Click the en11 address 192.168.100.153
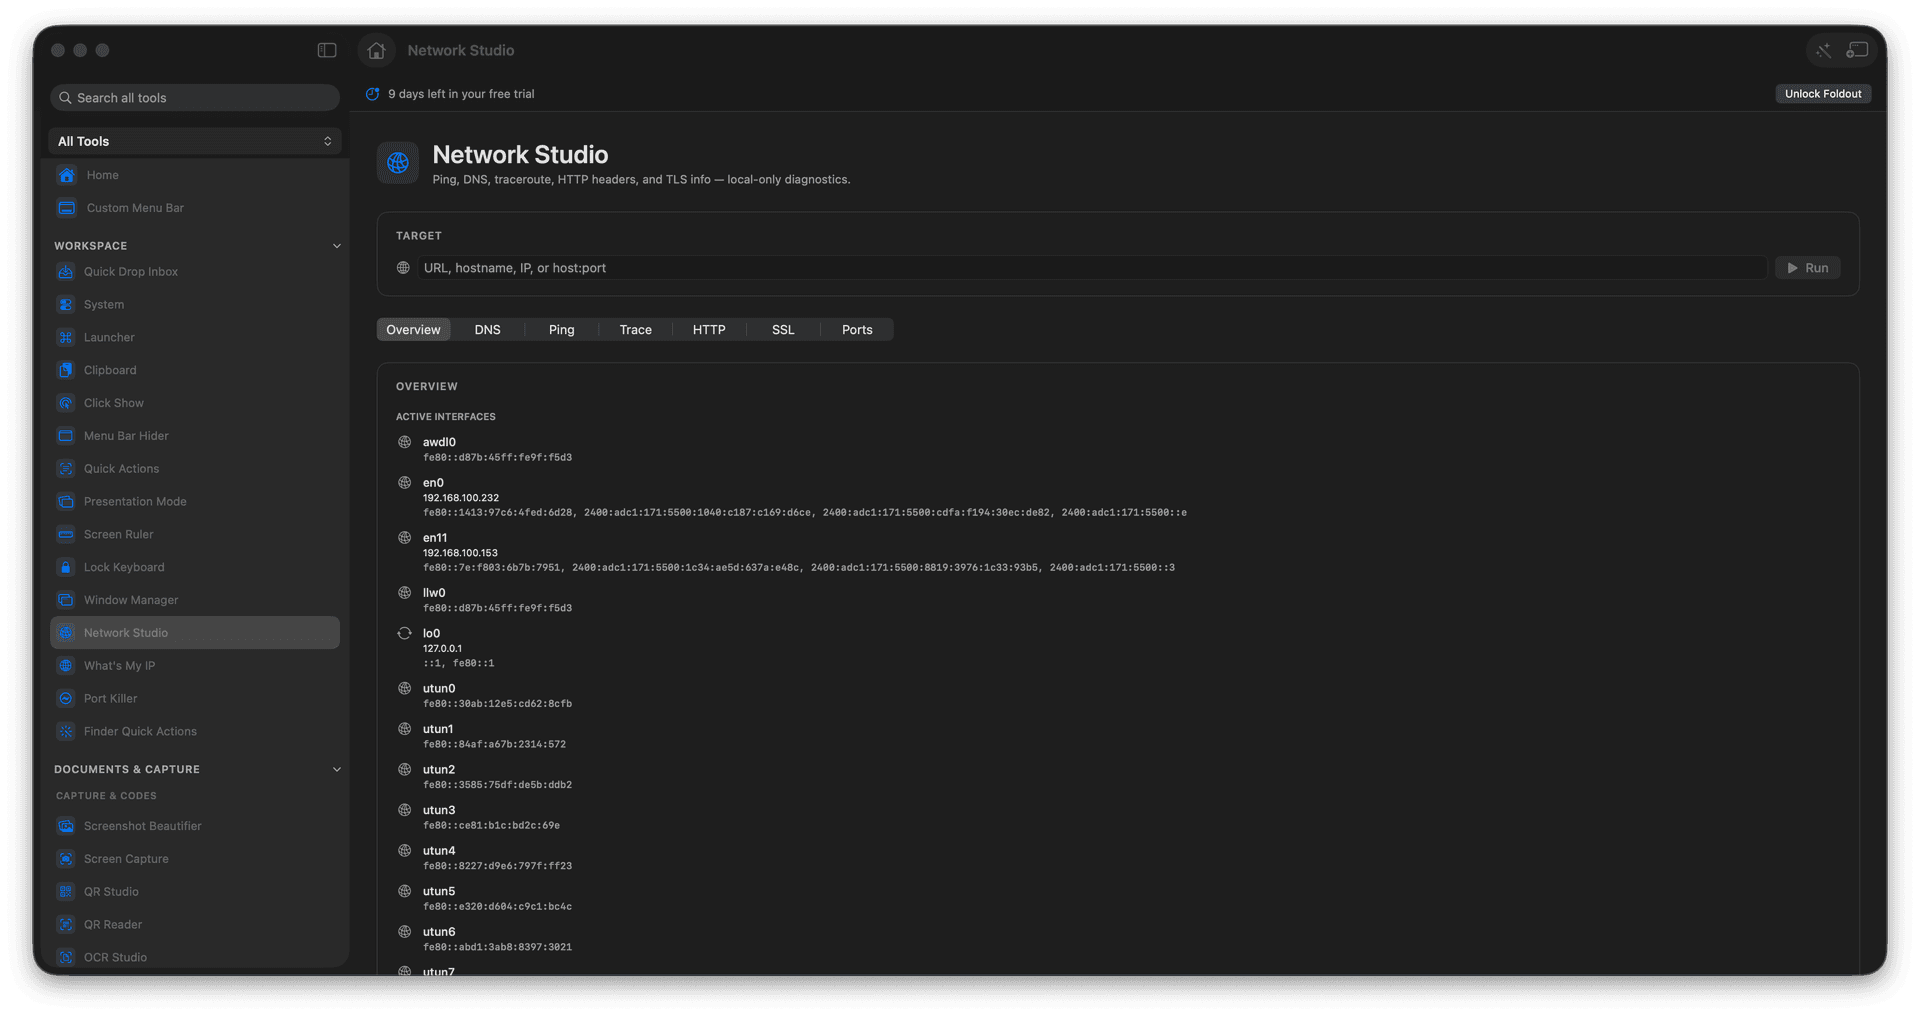 click(x=460, y=553)
